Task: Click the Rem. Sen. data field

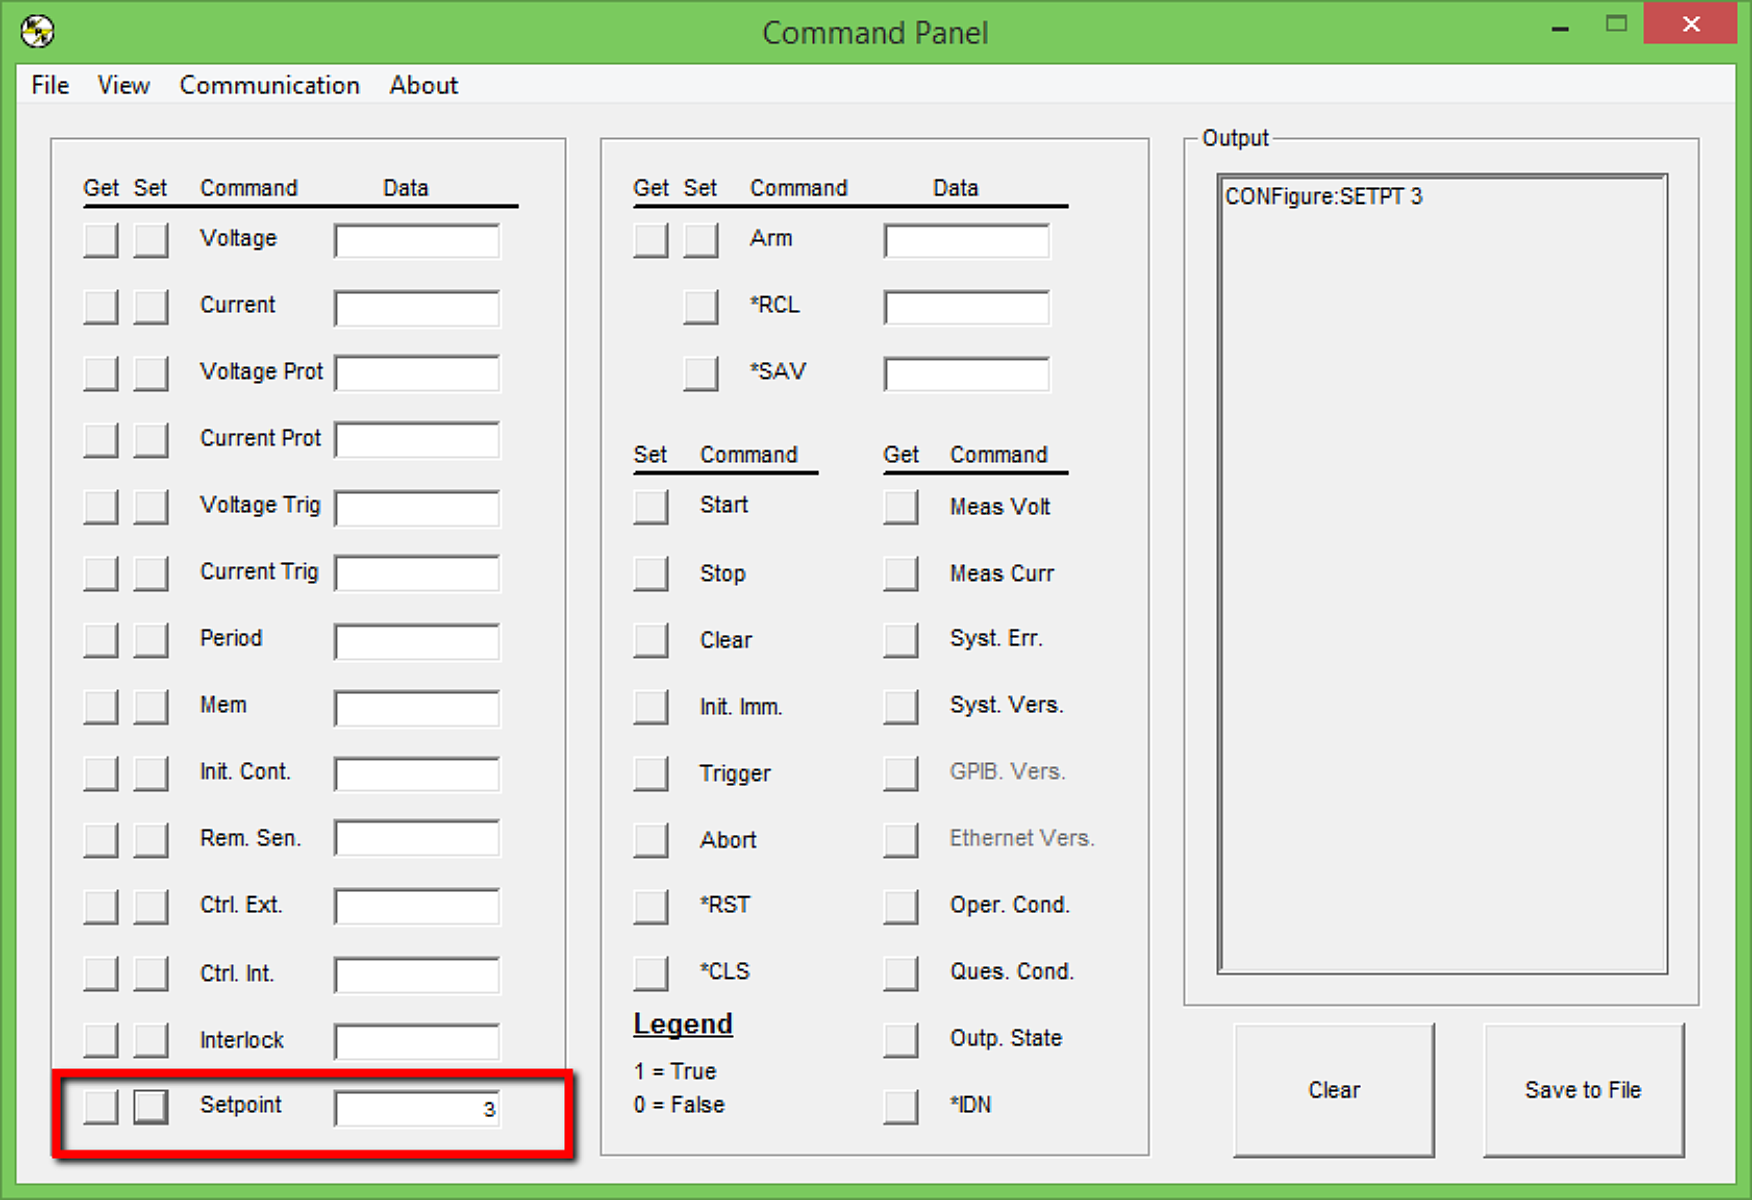Action: (x=417, y=838)
